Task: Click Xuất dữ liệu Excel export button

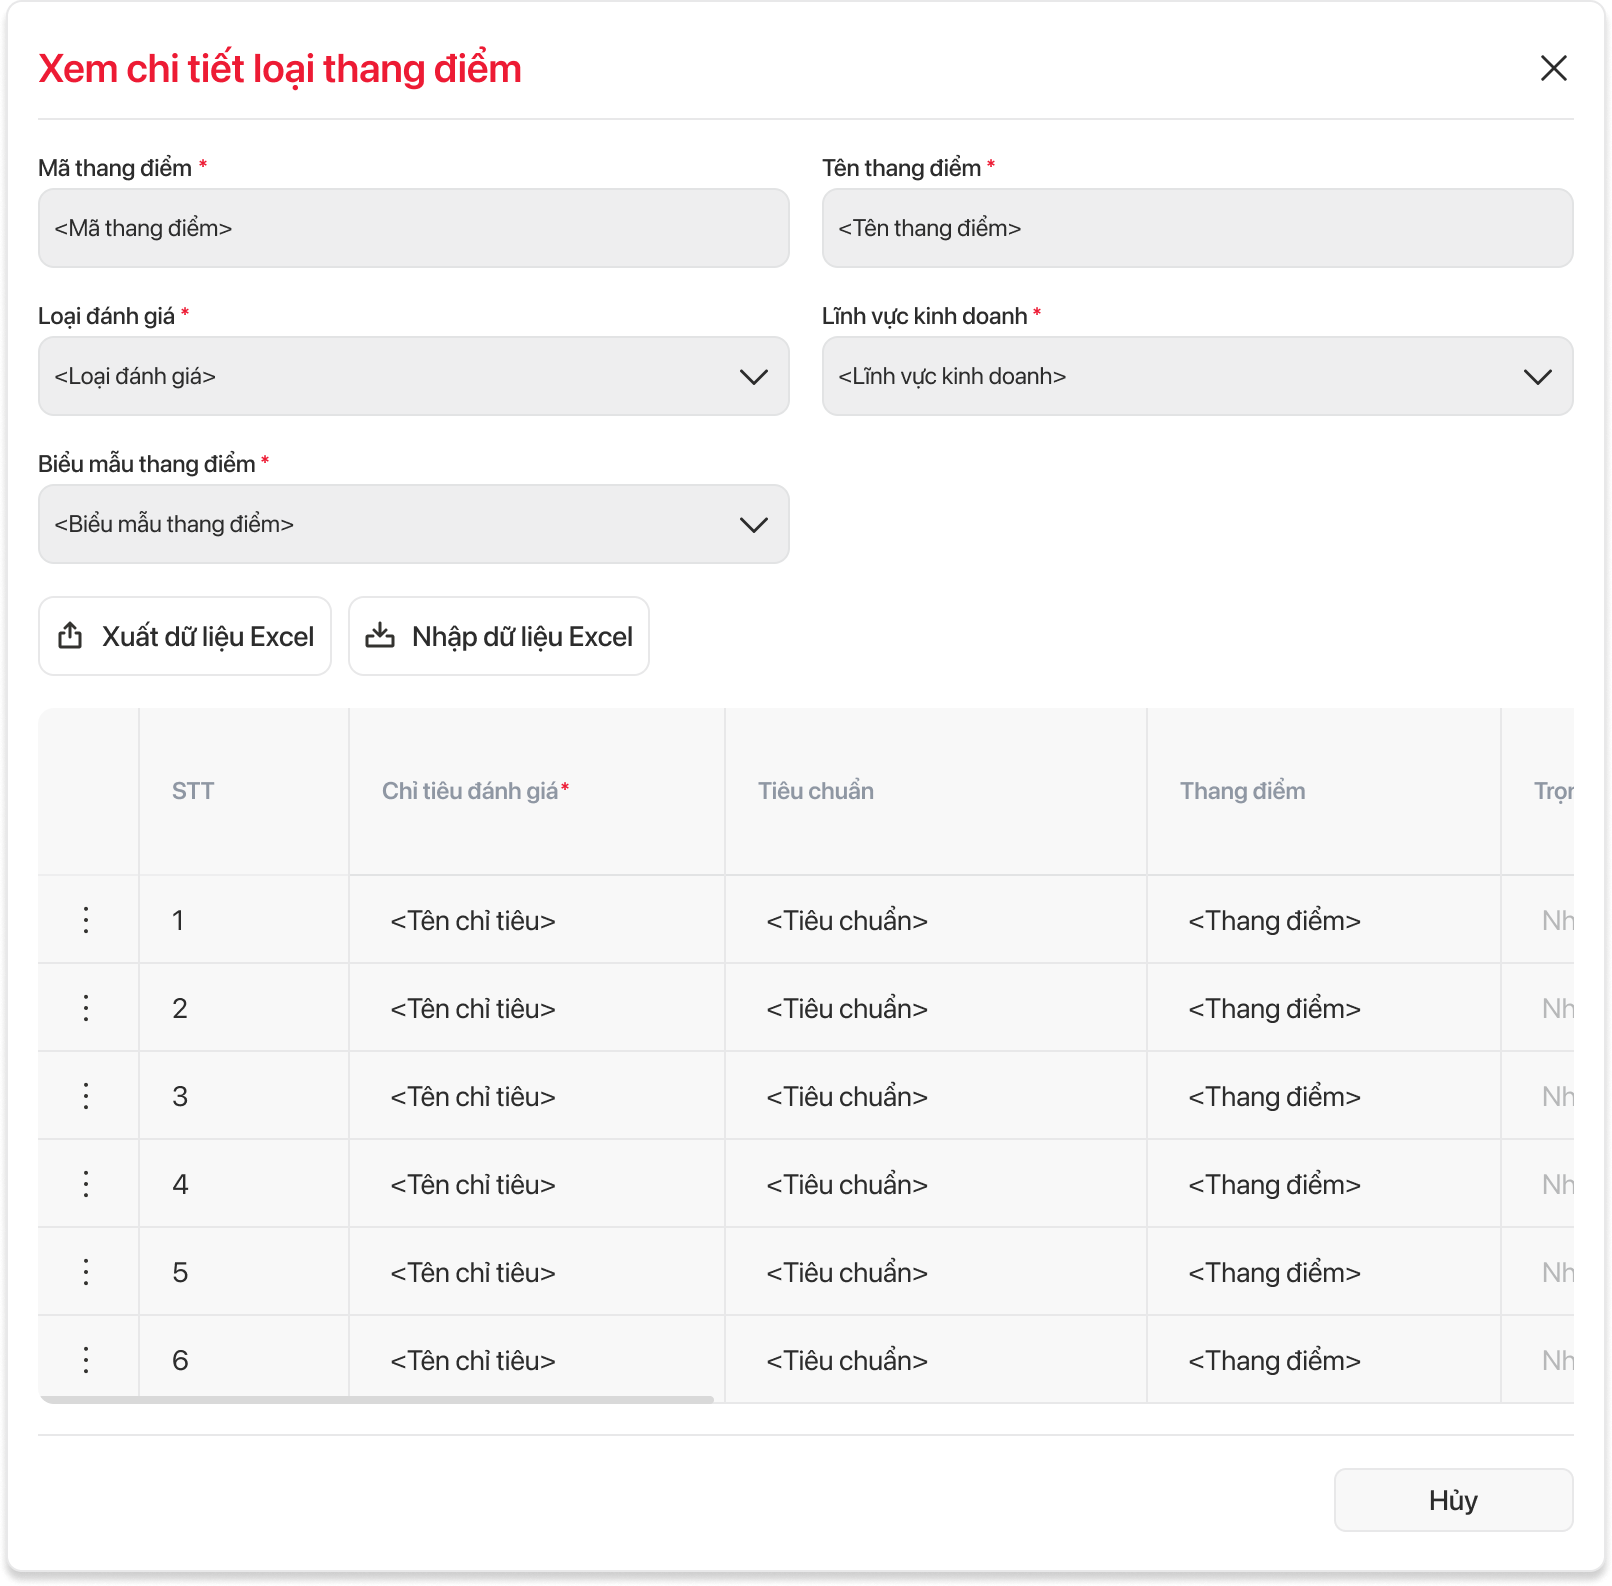Action: (x=185, y=636)
